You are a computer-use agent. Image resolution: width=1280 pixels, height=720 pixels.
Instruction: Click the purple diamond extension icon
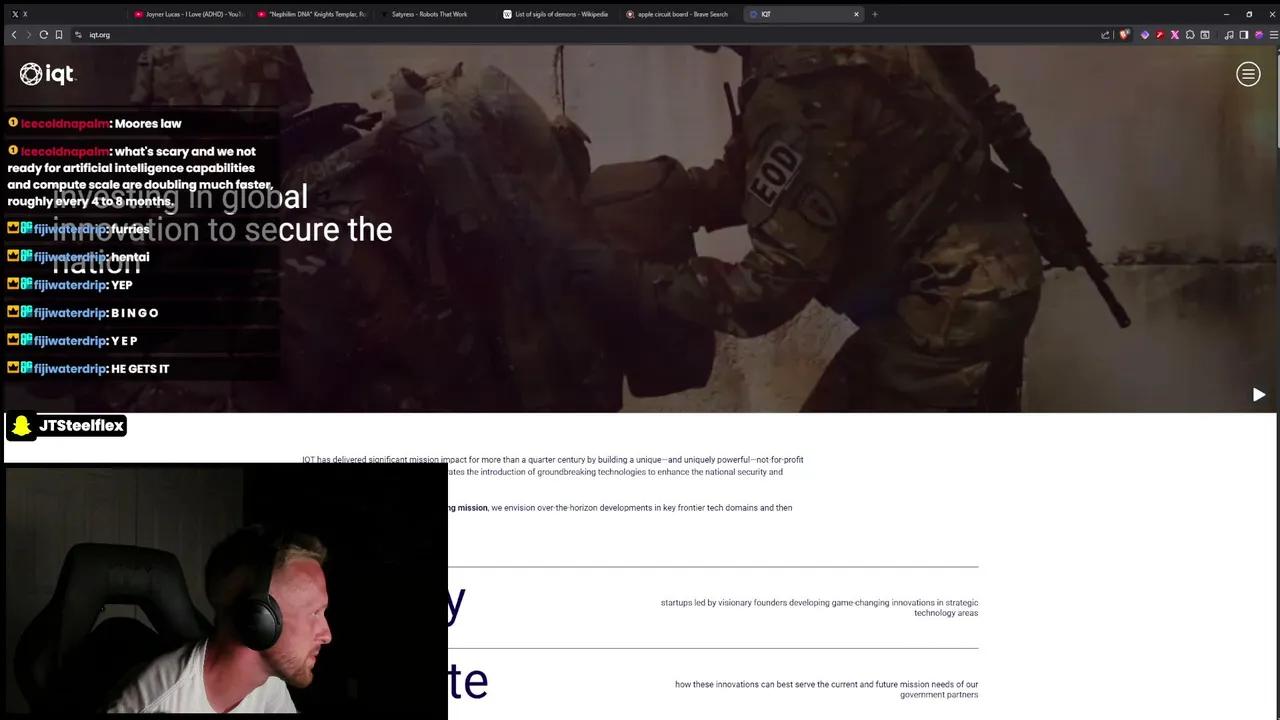click(x=1145, y=35)
